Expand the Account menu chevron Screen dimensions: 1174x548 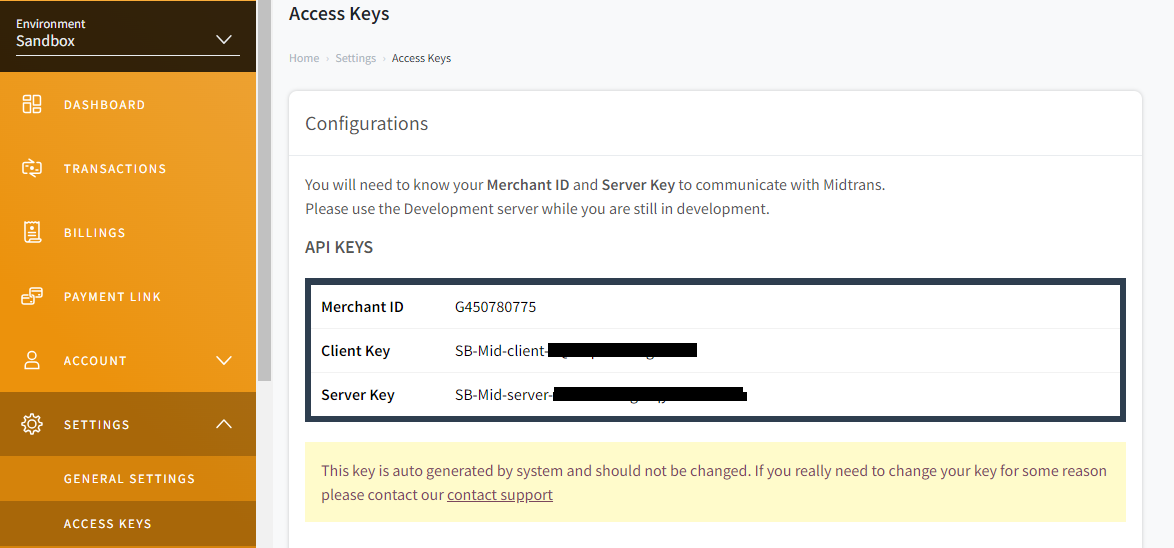tap(224, 360)
